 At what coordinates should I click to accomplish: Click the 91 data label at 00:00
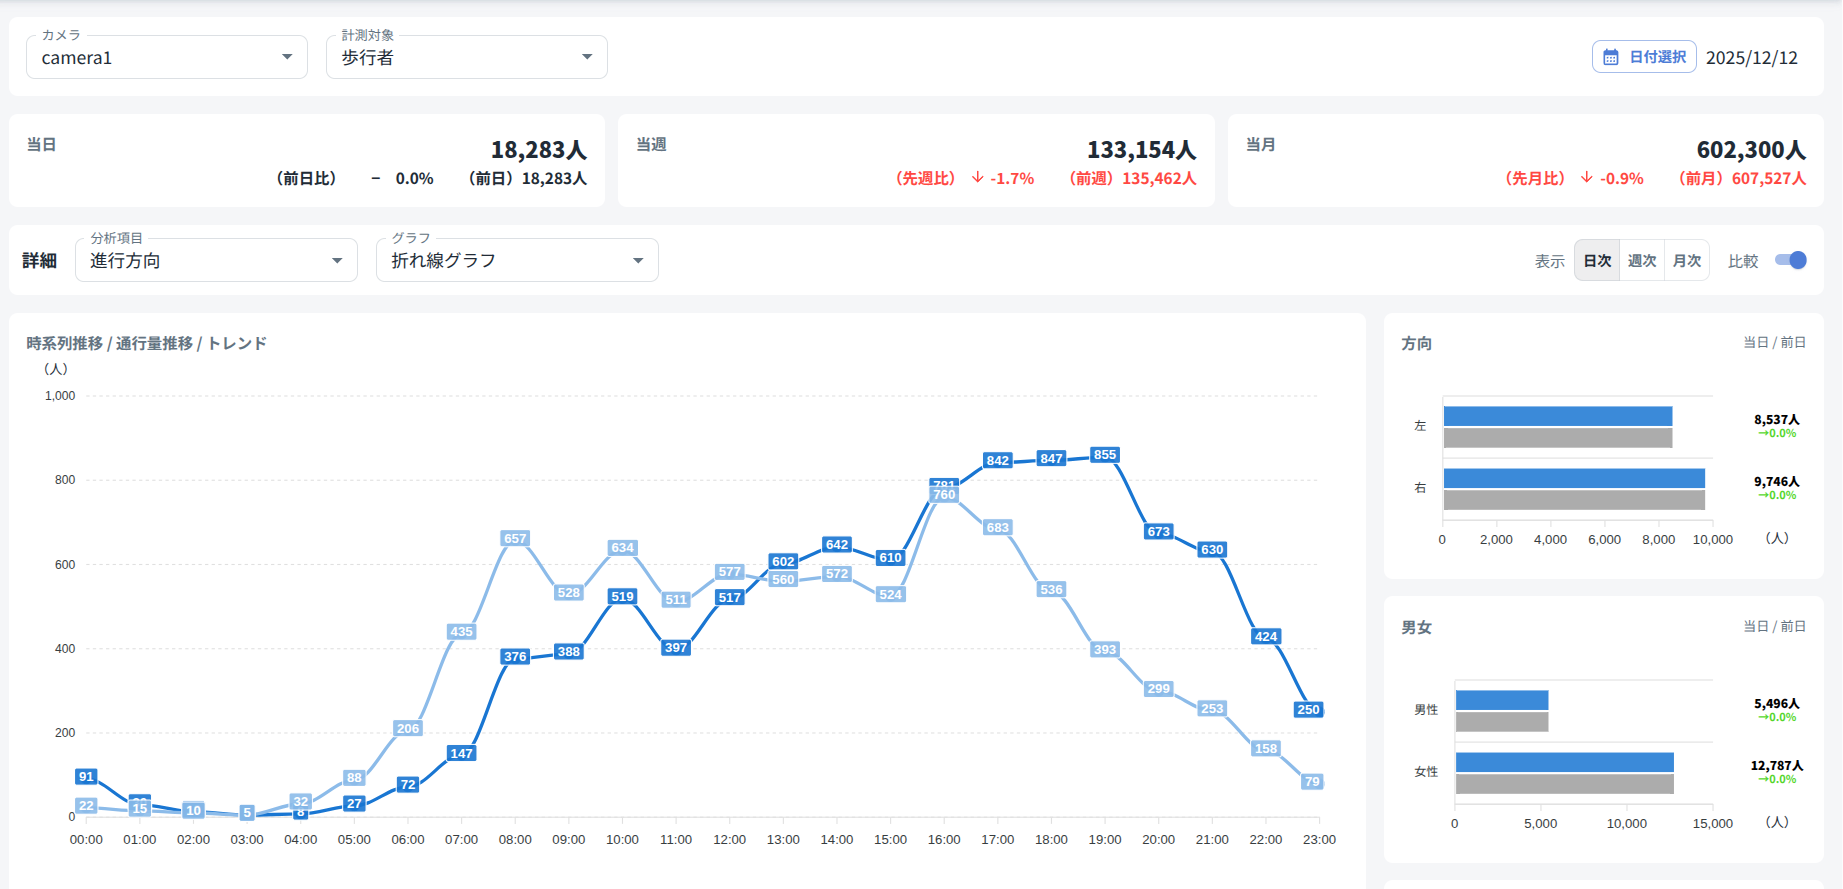87,777
